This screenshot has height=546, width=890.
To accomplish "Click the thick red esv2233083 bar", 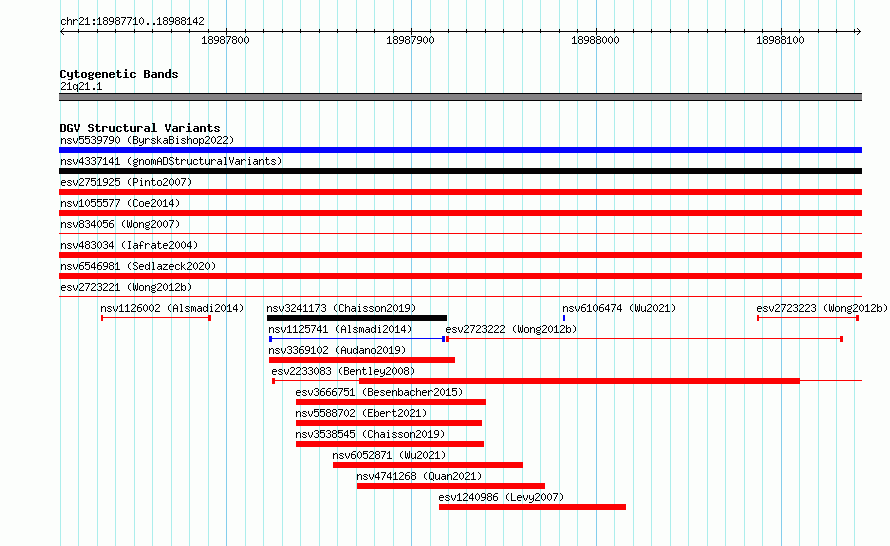I will (x=580, y=381).
